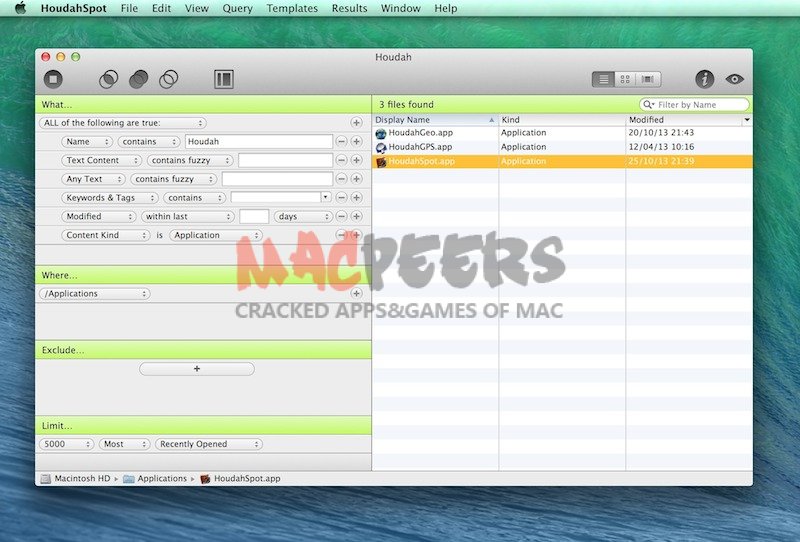
Task: Stop the running search
Action: (x=53, y=79)
